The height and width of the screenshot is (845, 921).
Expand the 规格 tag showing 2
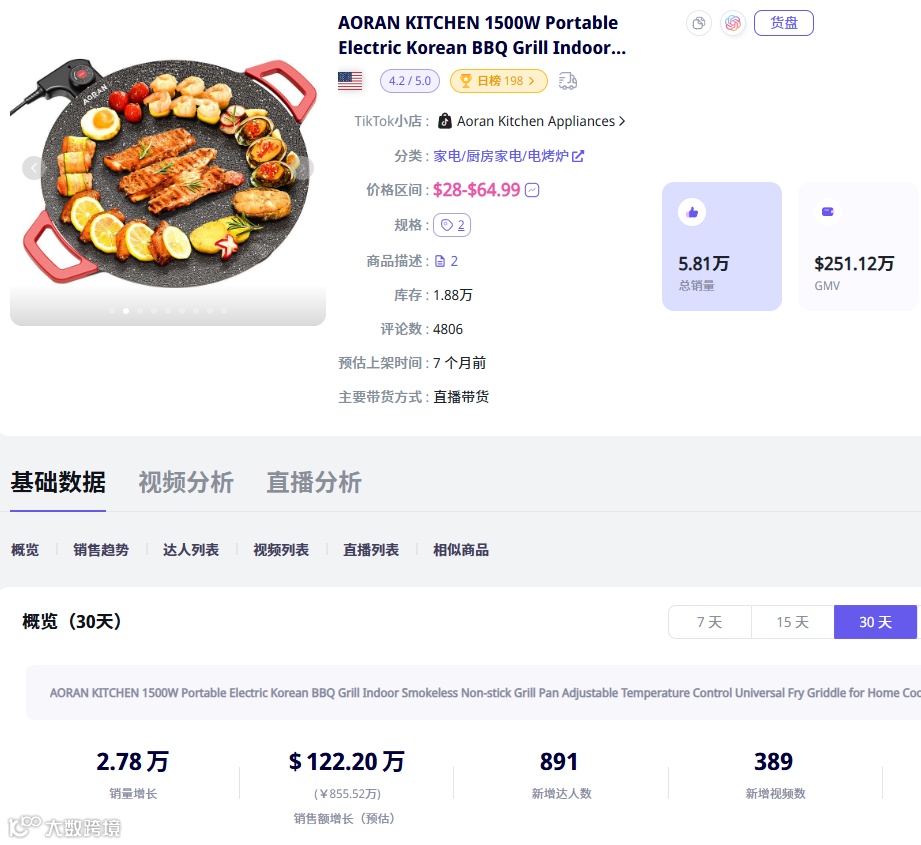[452, 225]
